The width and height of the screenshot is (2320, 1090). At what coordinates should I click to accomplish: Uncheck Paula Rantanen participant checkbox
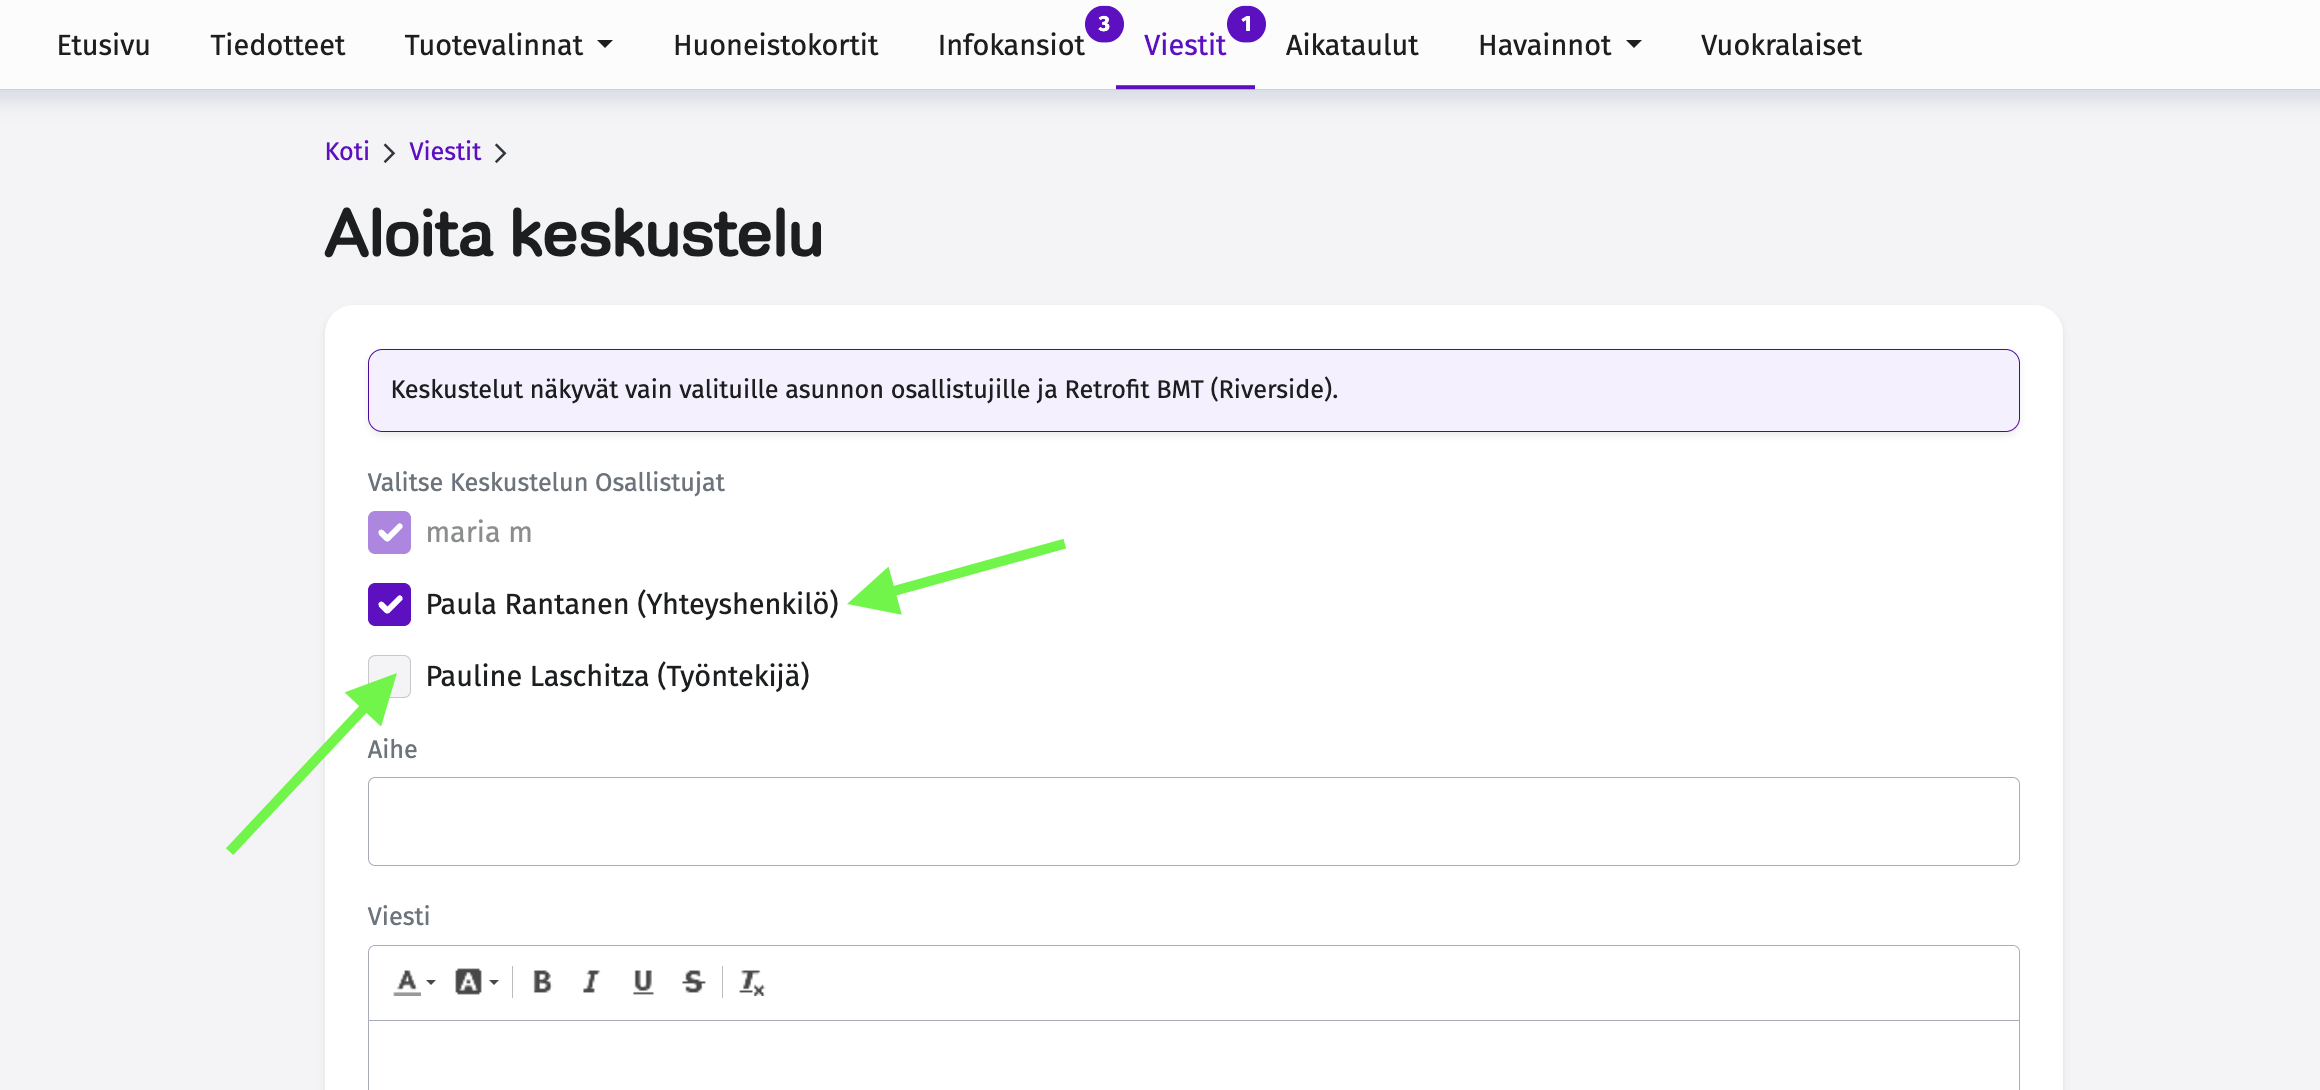pyautogui.click(x=389, y=604)
